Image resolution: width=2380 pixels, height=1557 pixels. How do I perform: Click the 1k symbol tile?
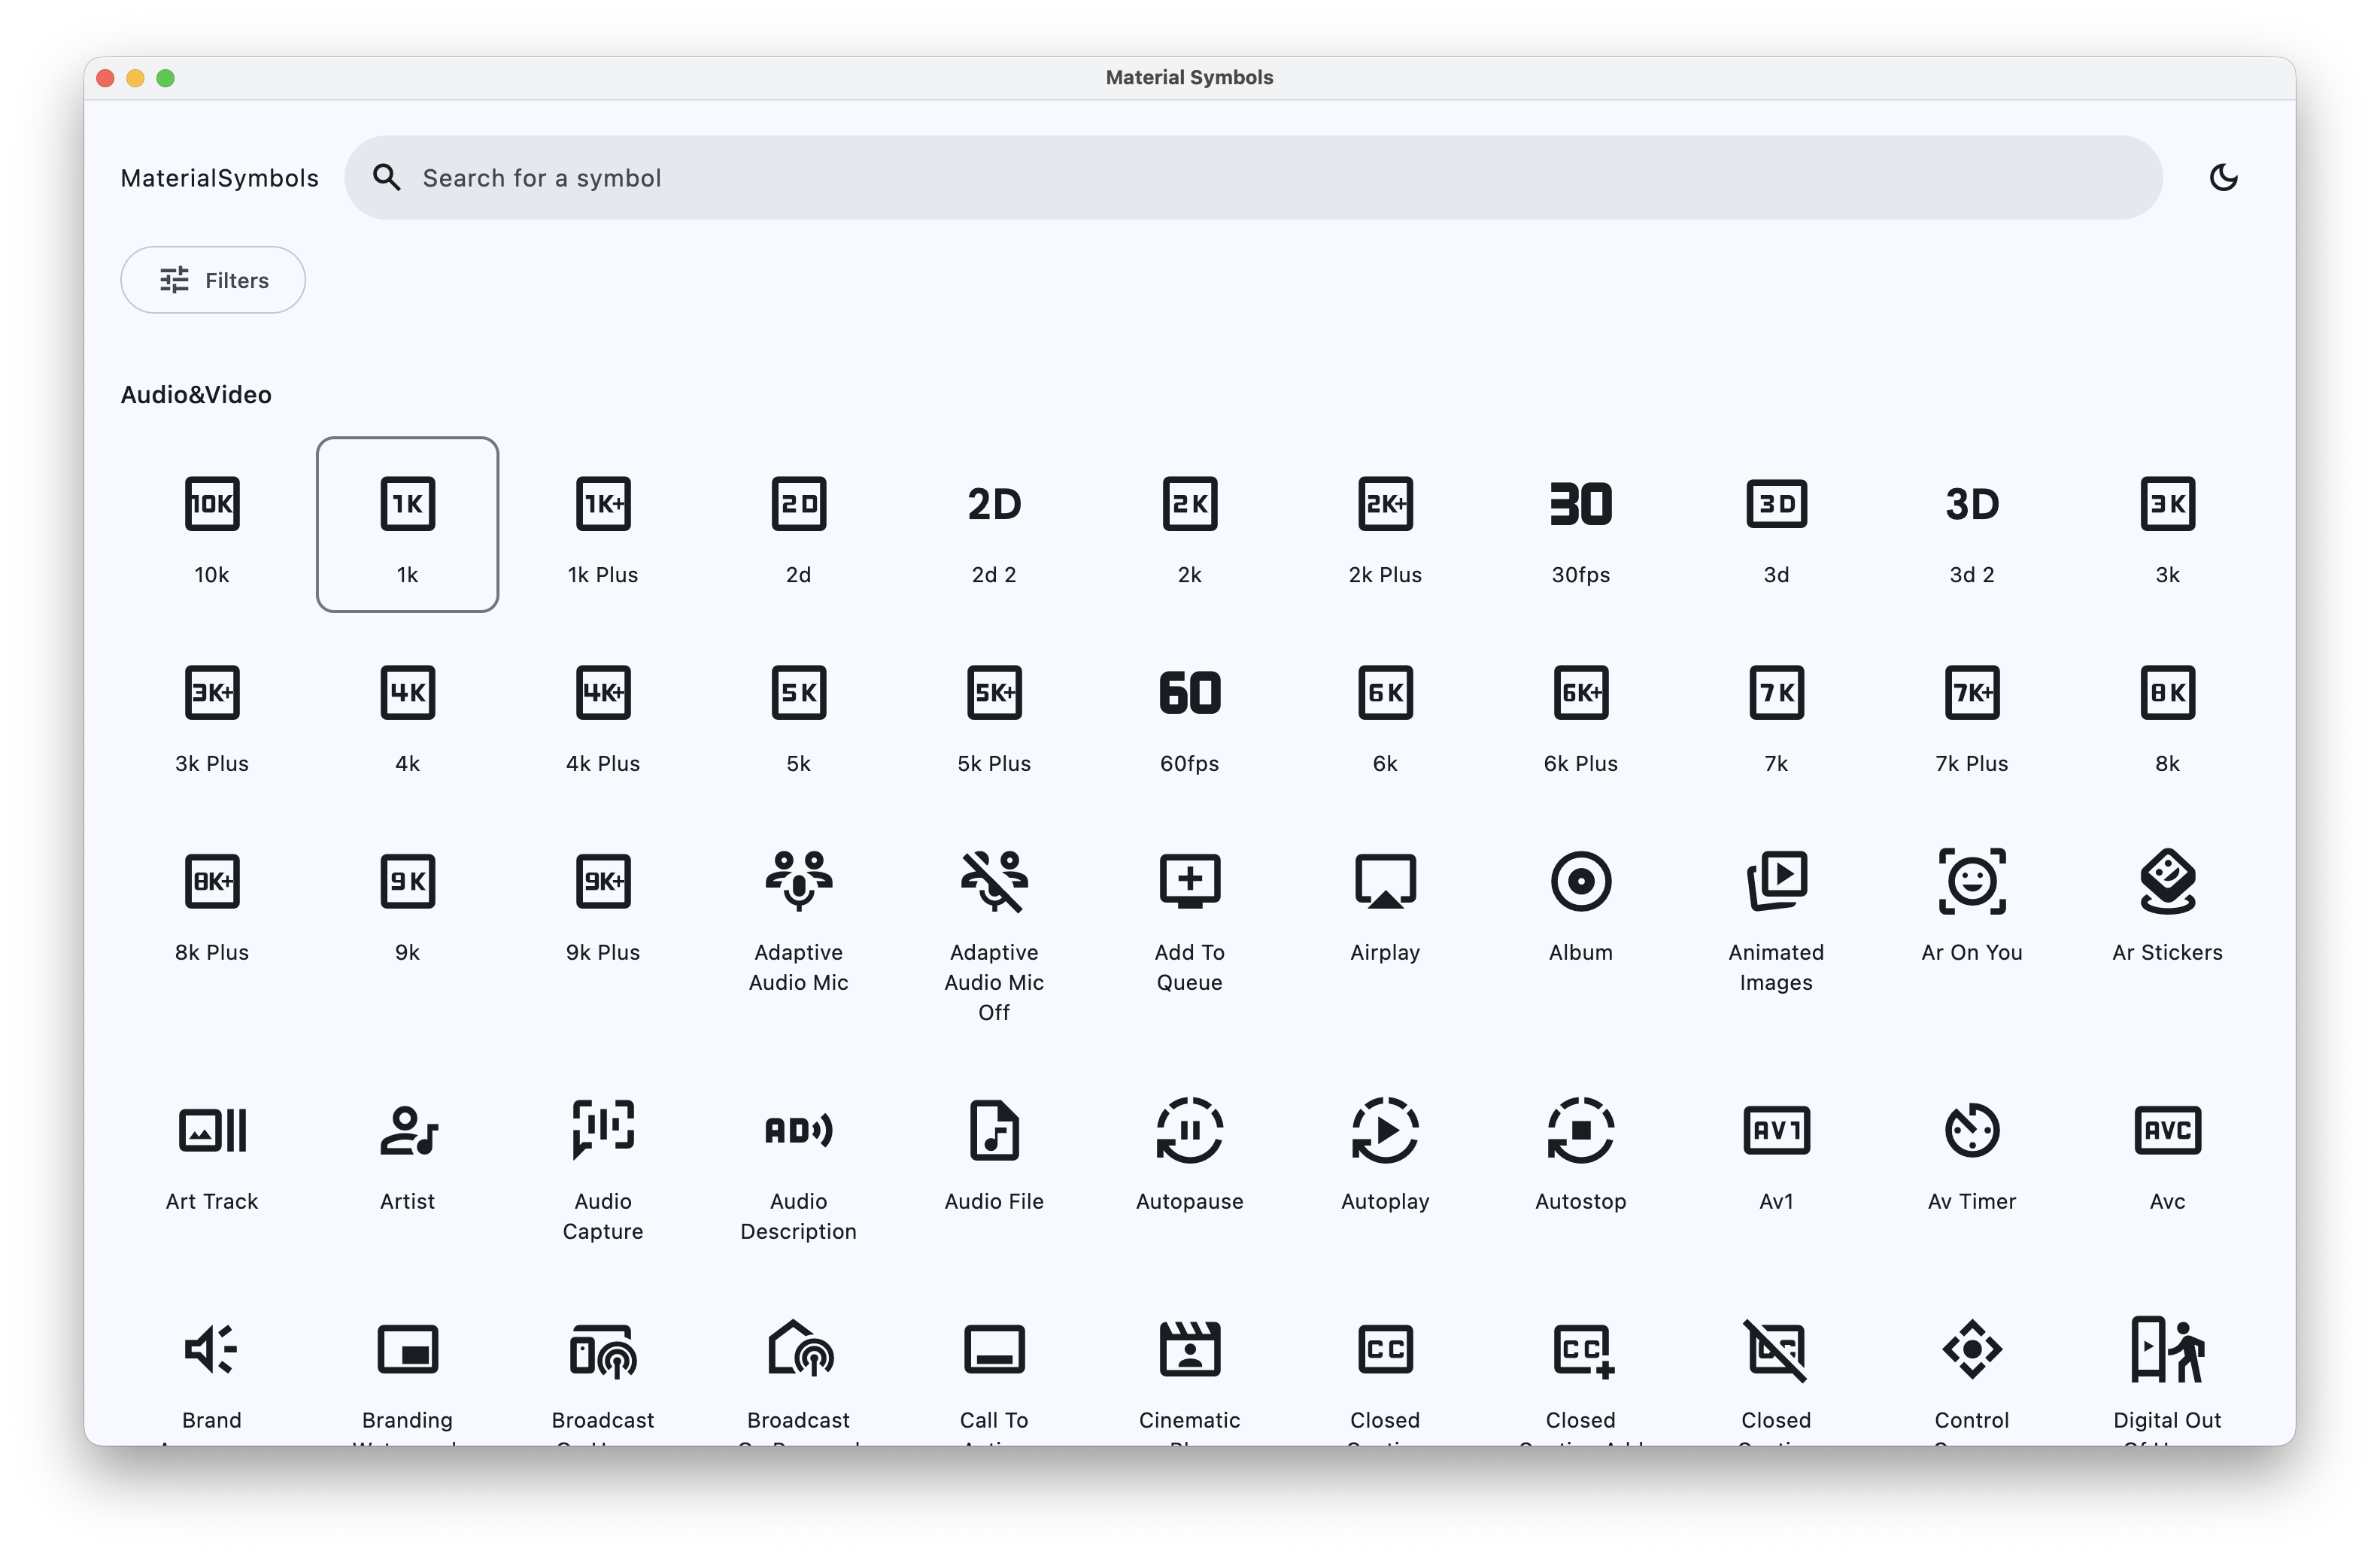click(407, 524)
